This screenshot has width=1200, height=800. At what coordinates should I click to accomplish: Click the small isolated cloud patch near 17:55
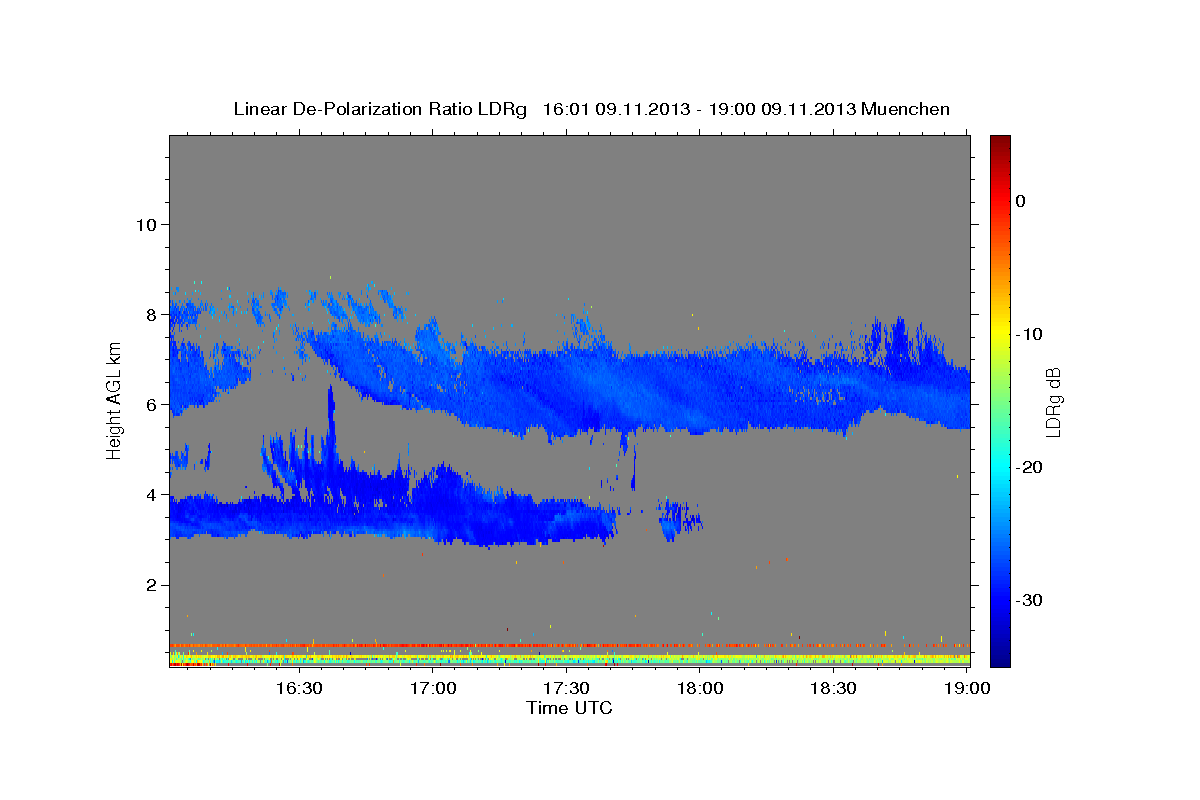[x=681, y=519]
